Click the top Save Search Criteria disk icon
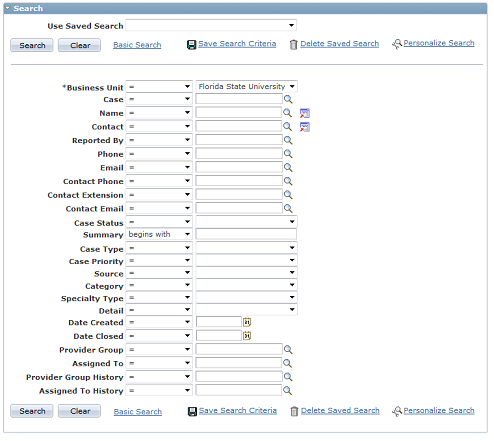494x441 pixels. [x=192, y=45]
